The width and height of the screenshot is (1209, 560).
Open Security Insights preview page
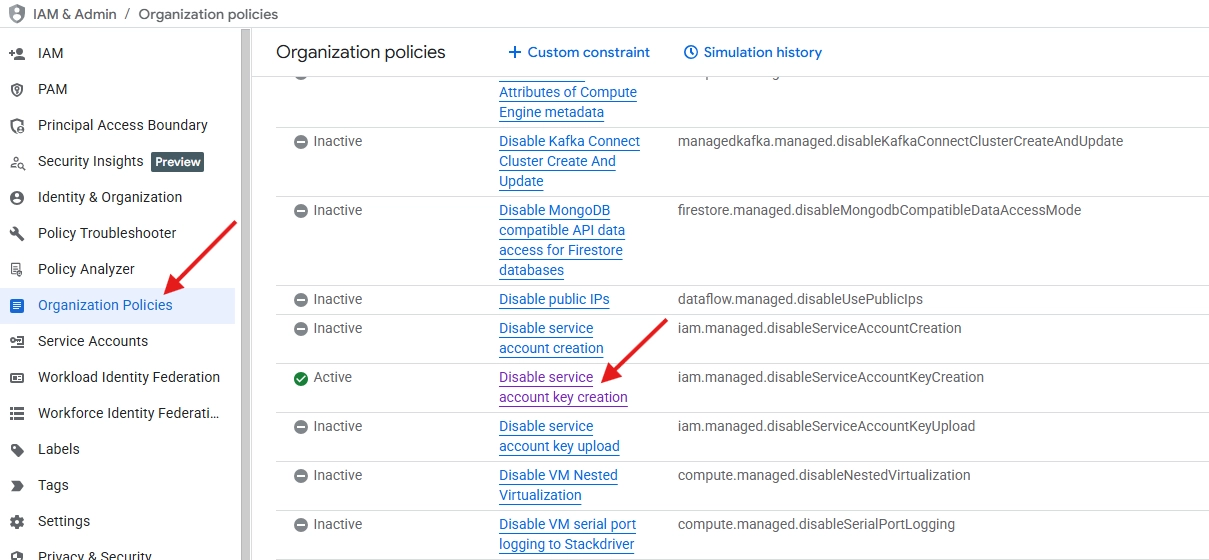[x=91, y=161]
